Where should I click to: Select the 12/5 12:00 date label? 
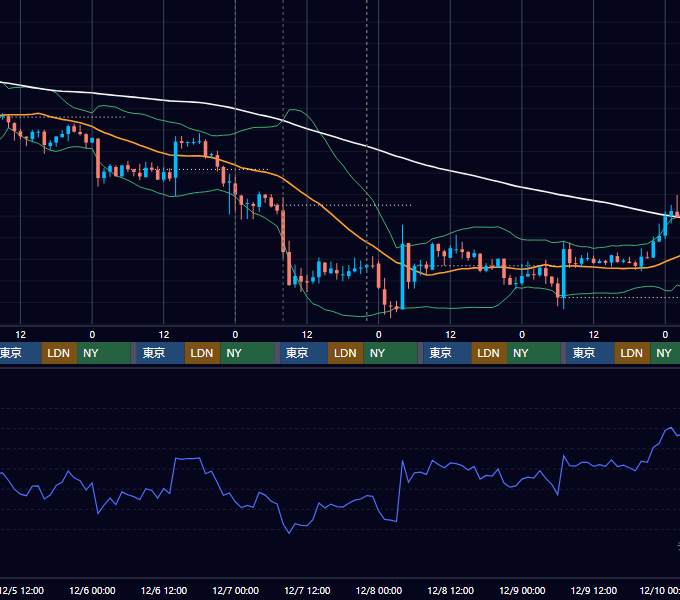[x=22, y=590]
